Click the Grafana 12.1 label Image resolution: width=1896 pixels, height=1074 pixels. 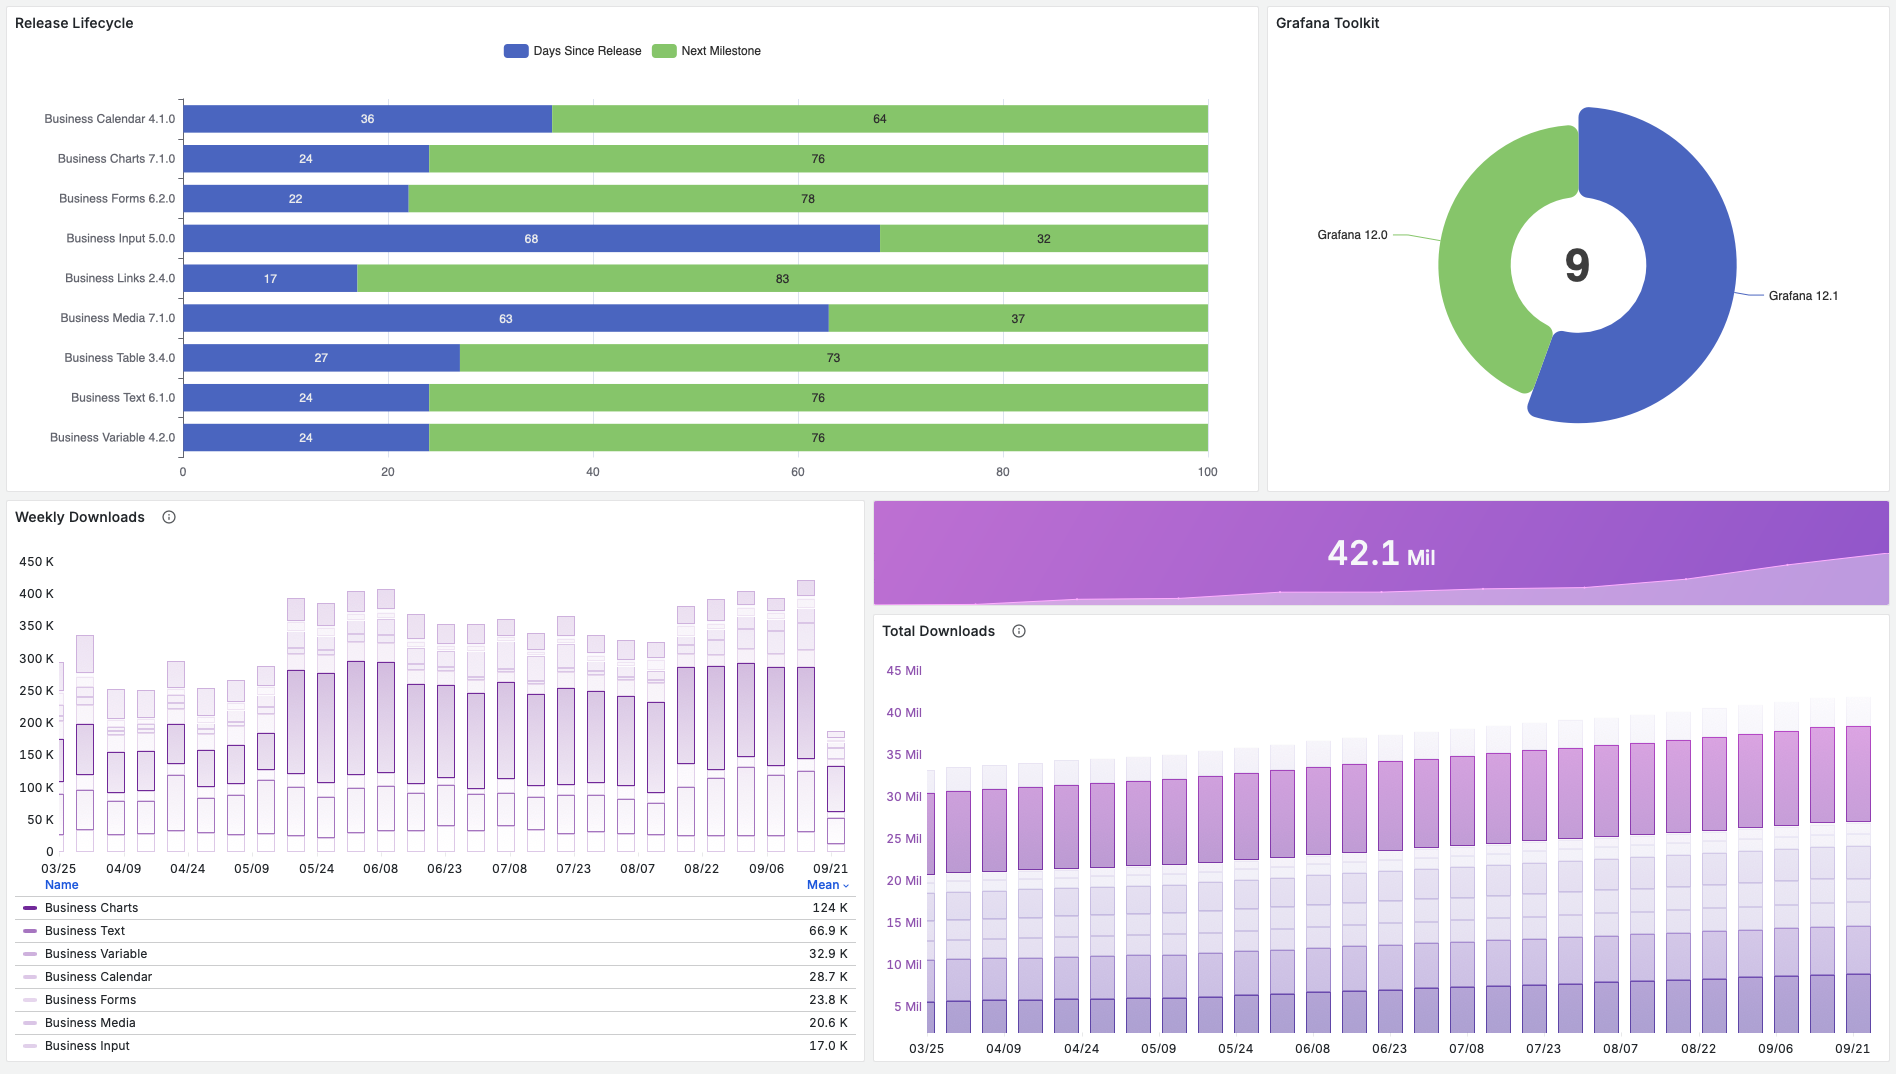[1803, 296]
